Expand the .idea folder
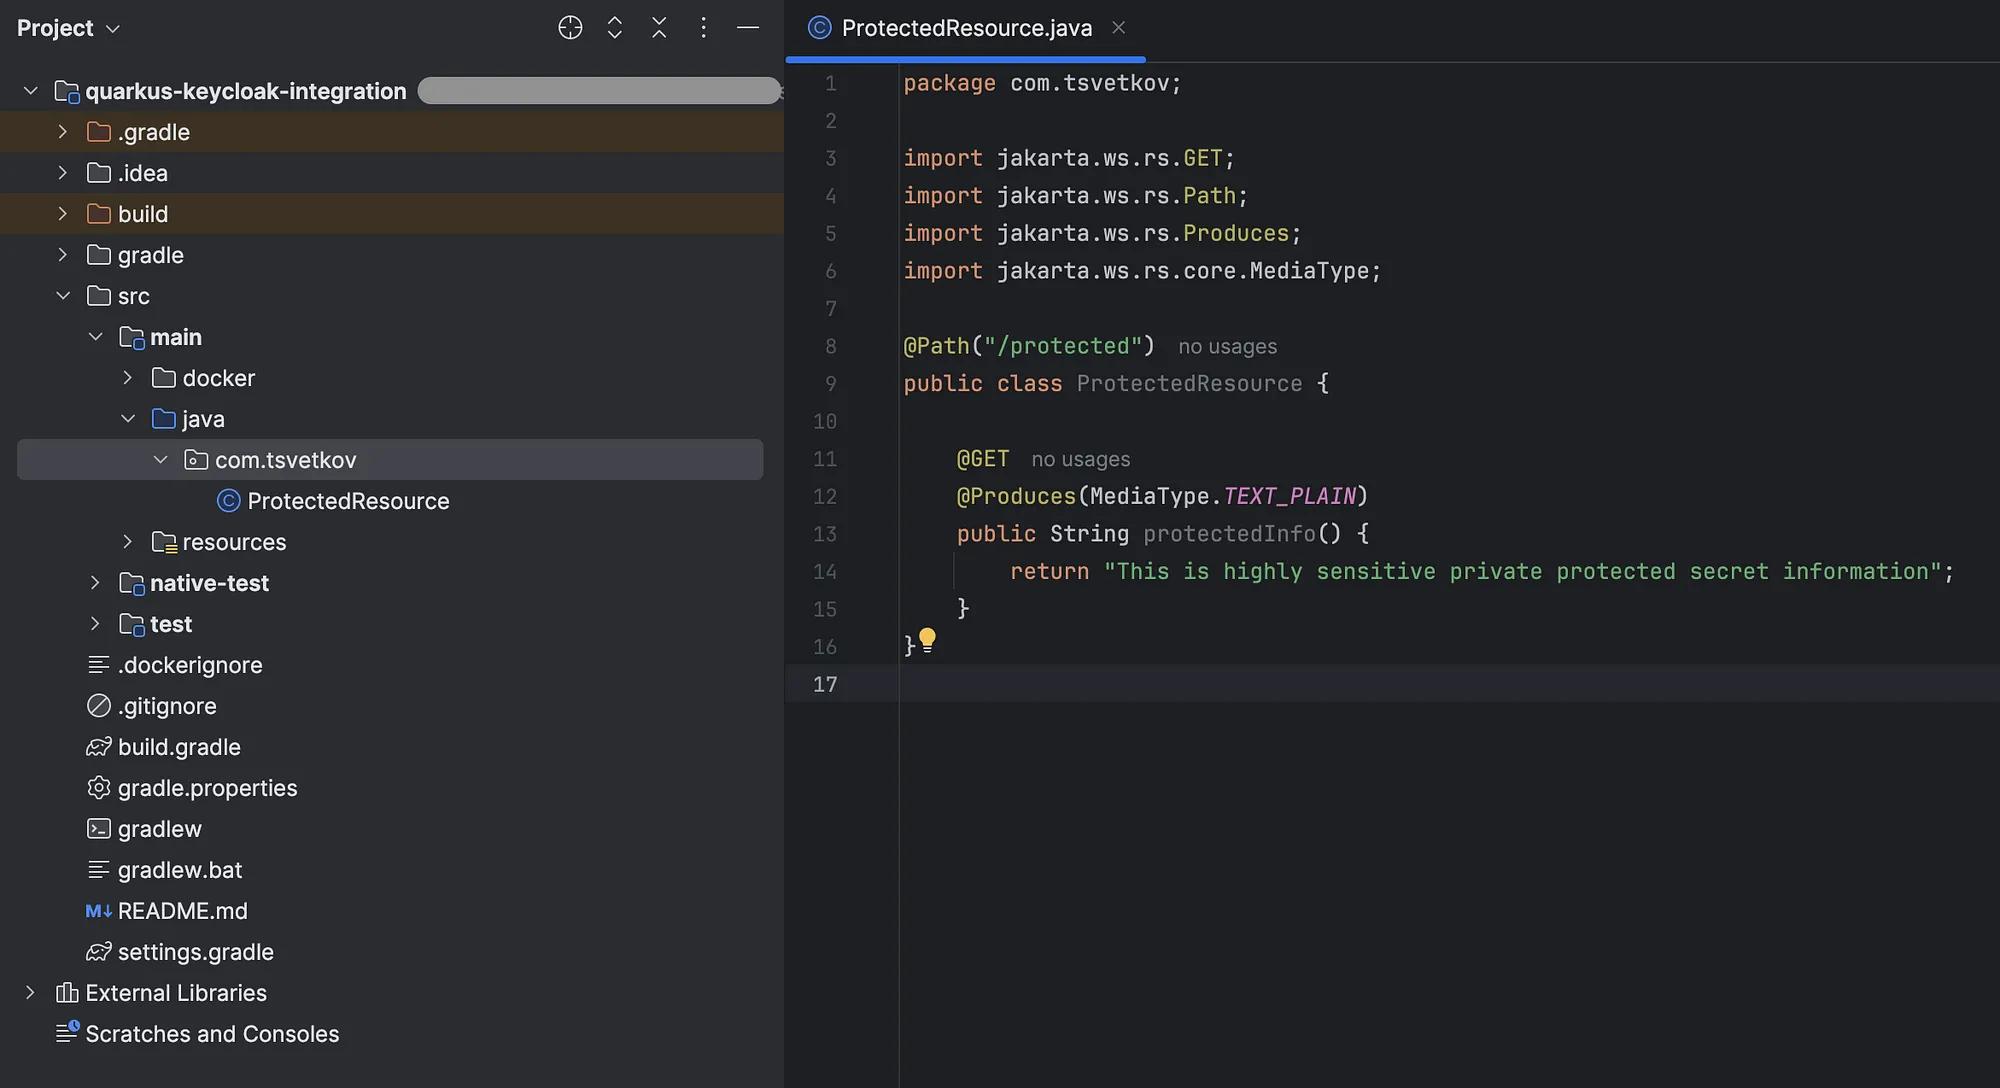Viewport: 2000px width, 1088px height. pyautogui.click(x=63, y=173)
